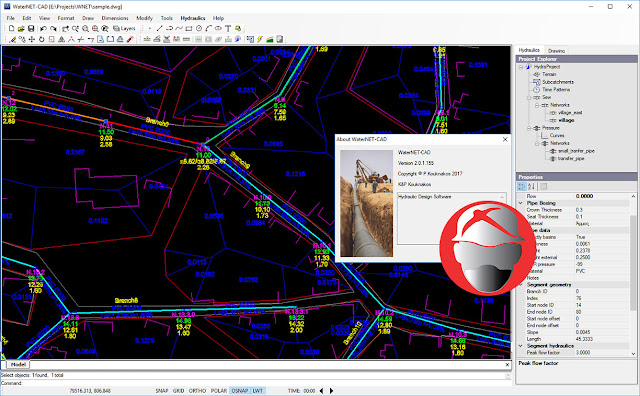This screenshot has width=640, height=396.
Task: Click the Length value 45.3333
Action: 584,339
